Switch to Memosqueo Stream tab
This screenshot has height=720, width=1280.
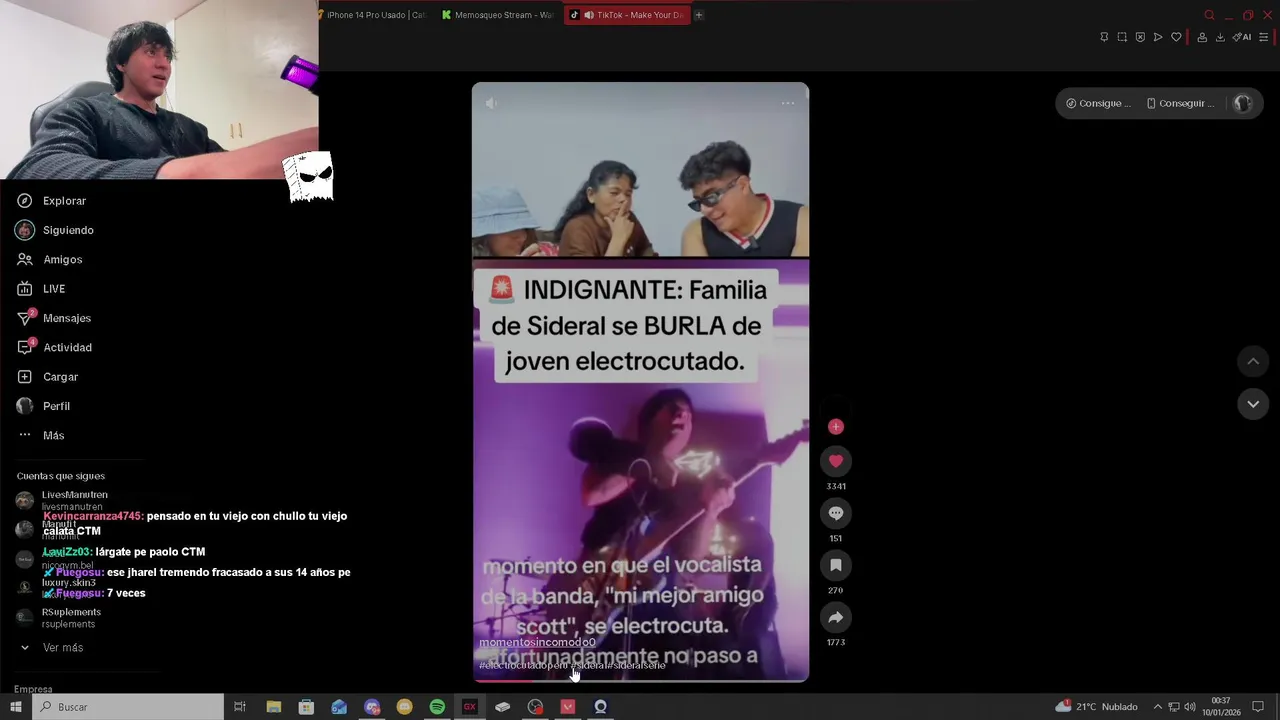click(497, 15)
